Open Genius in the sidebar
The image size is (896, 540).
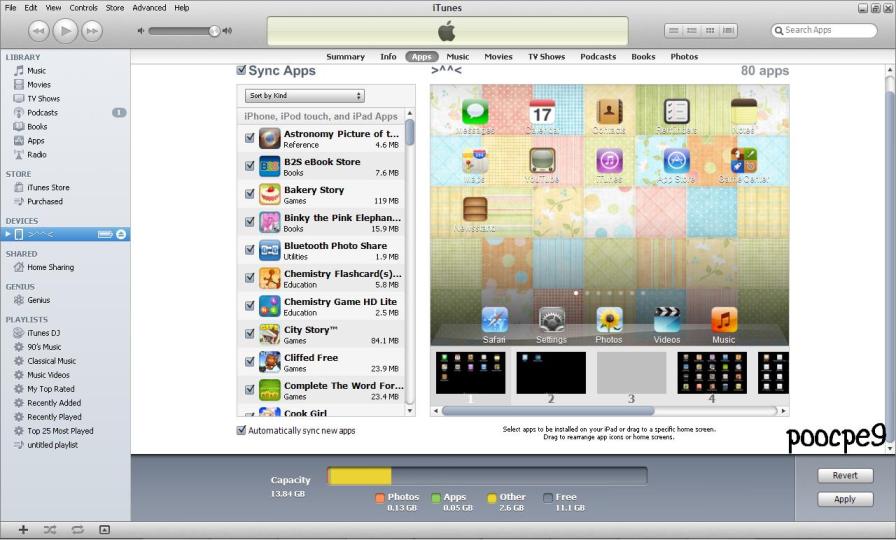[x=38, y=300]
